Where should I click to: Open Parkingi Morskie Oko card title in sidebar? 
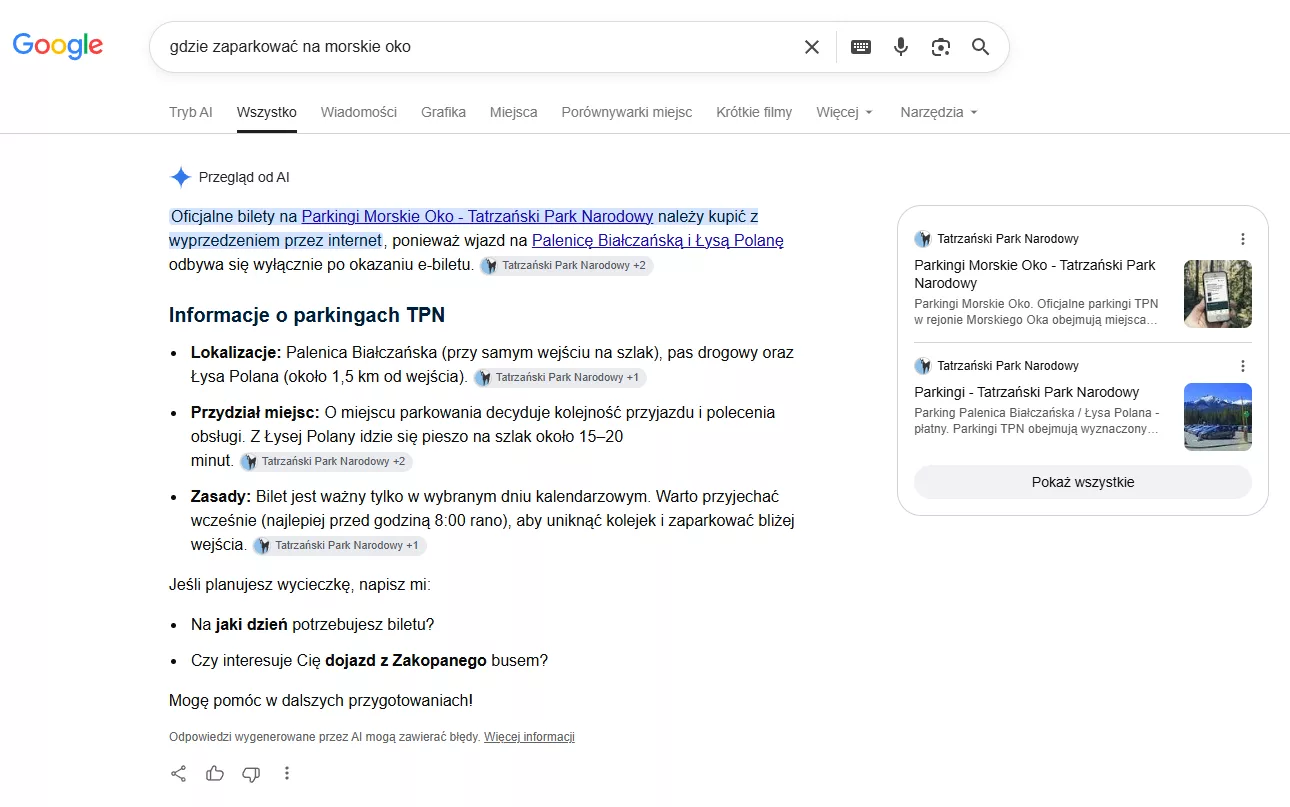pos(1035,274)
